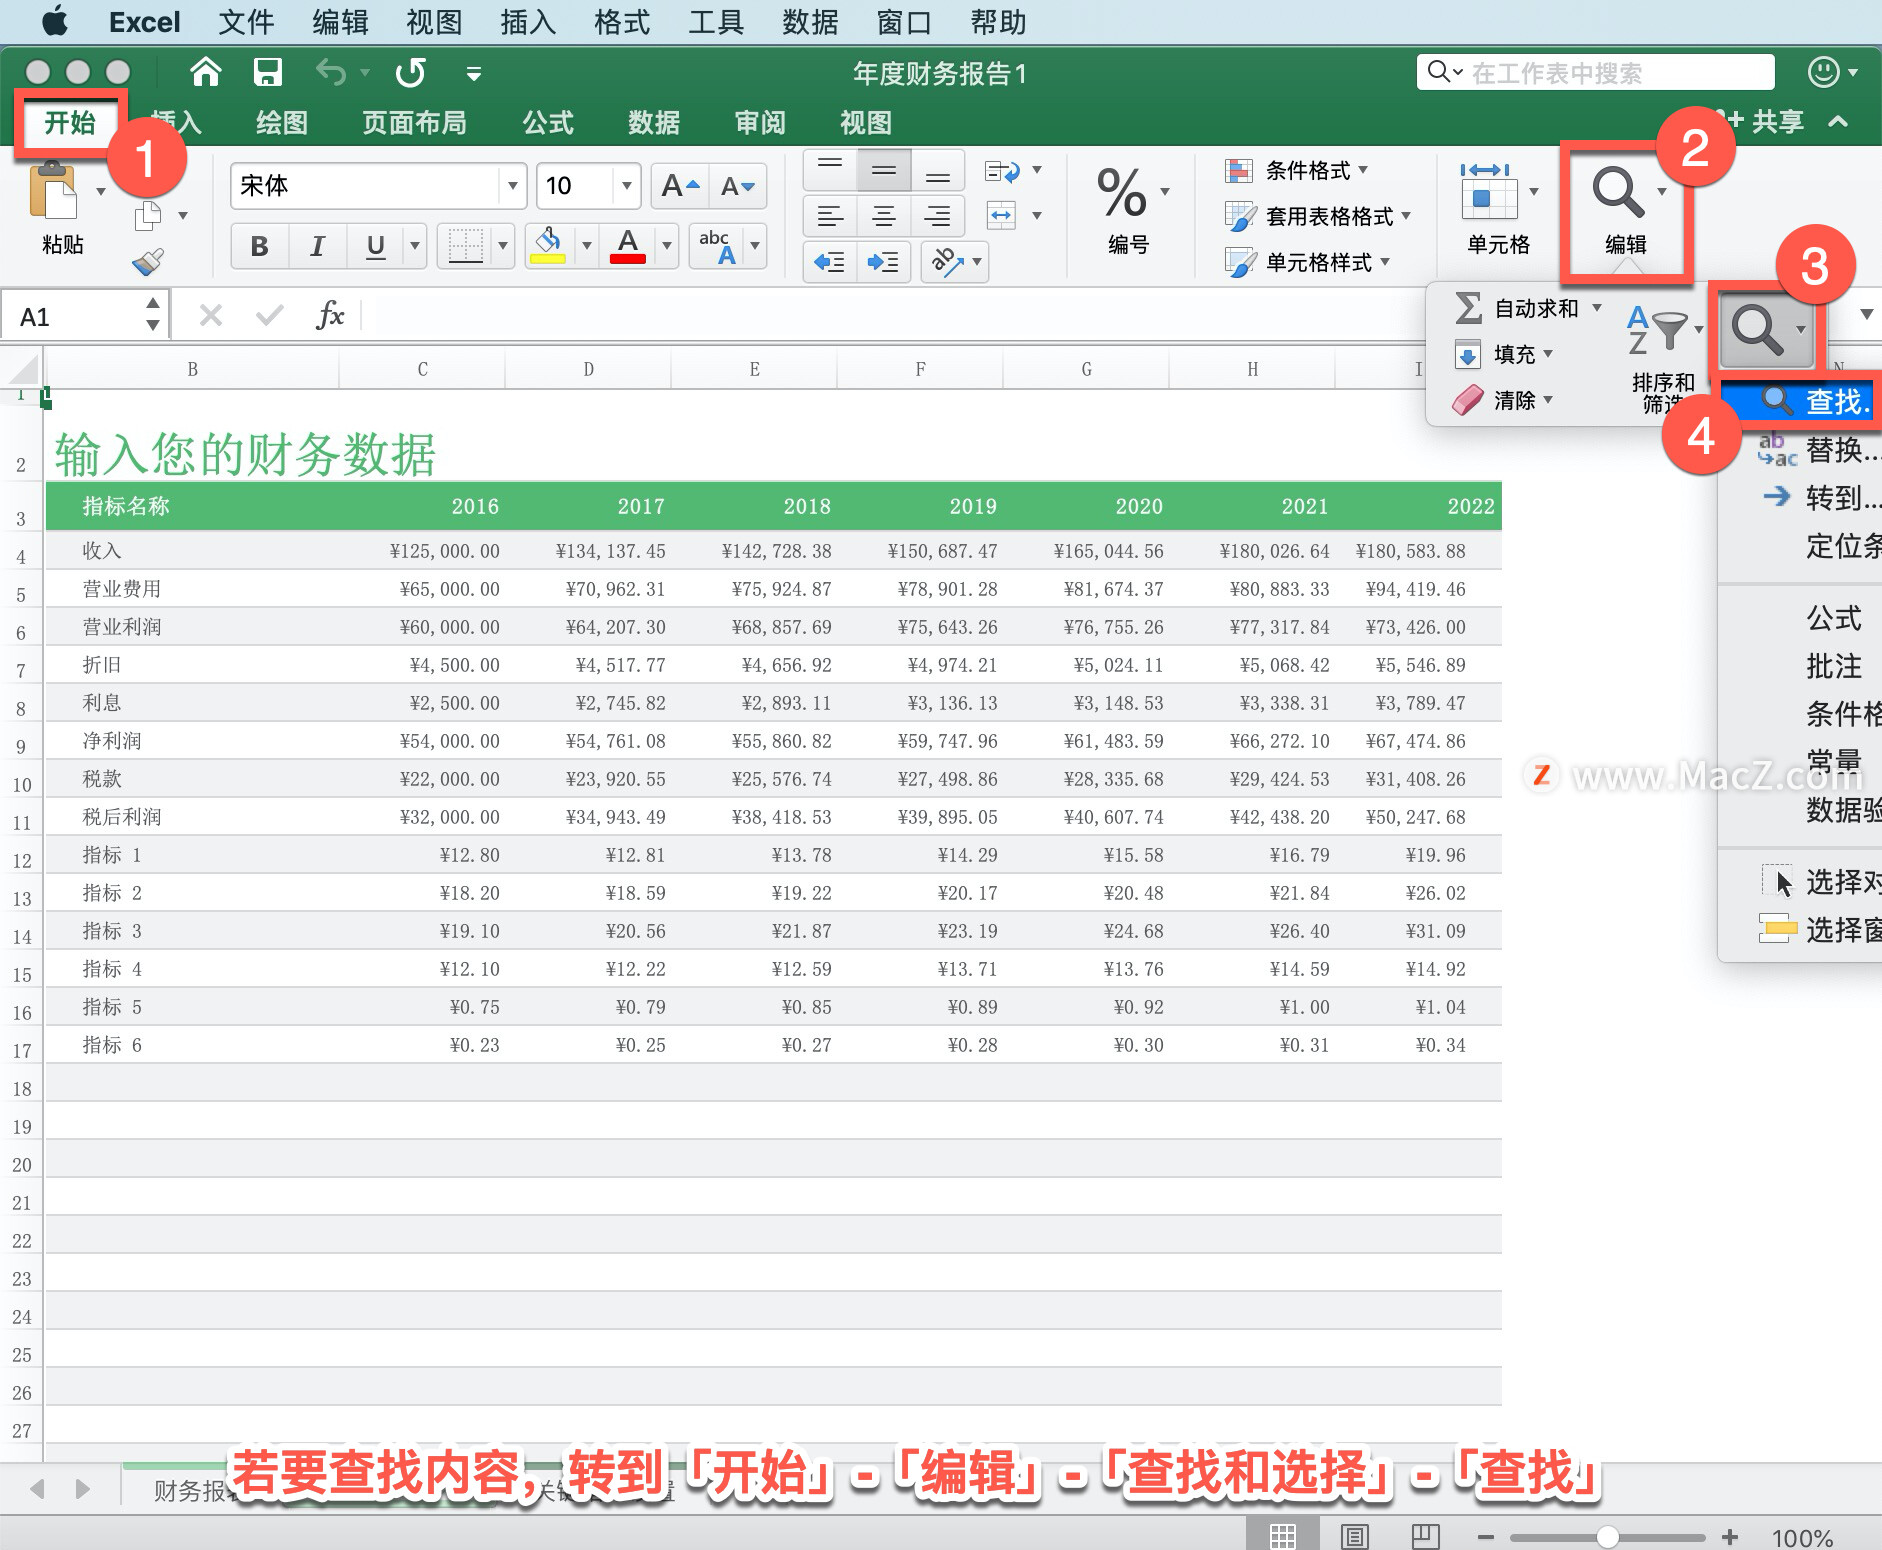Align cell content to bottom
The height and width of the screenshot is (1550, 1882).
937,170
